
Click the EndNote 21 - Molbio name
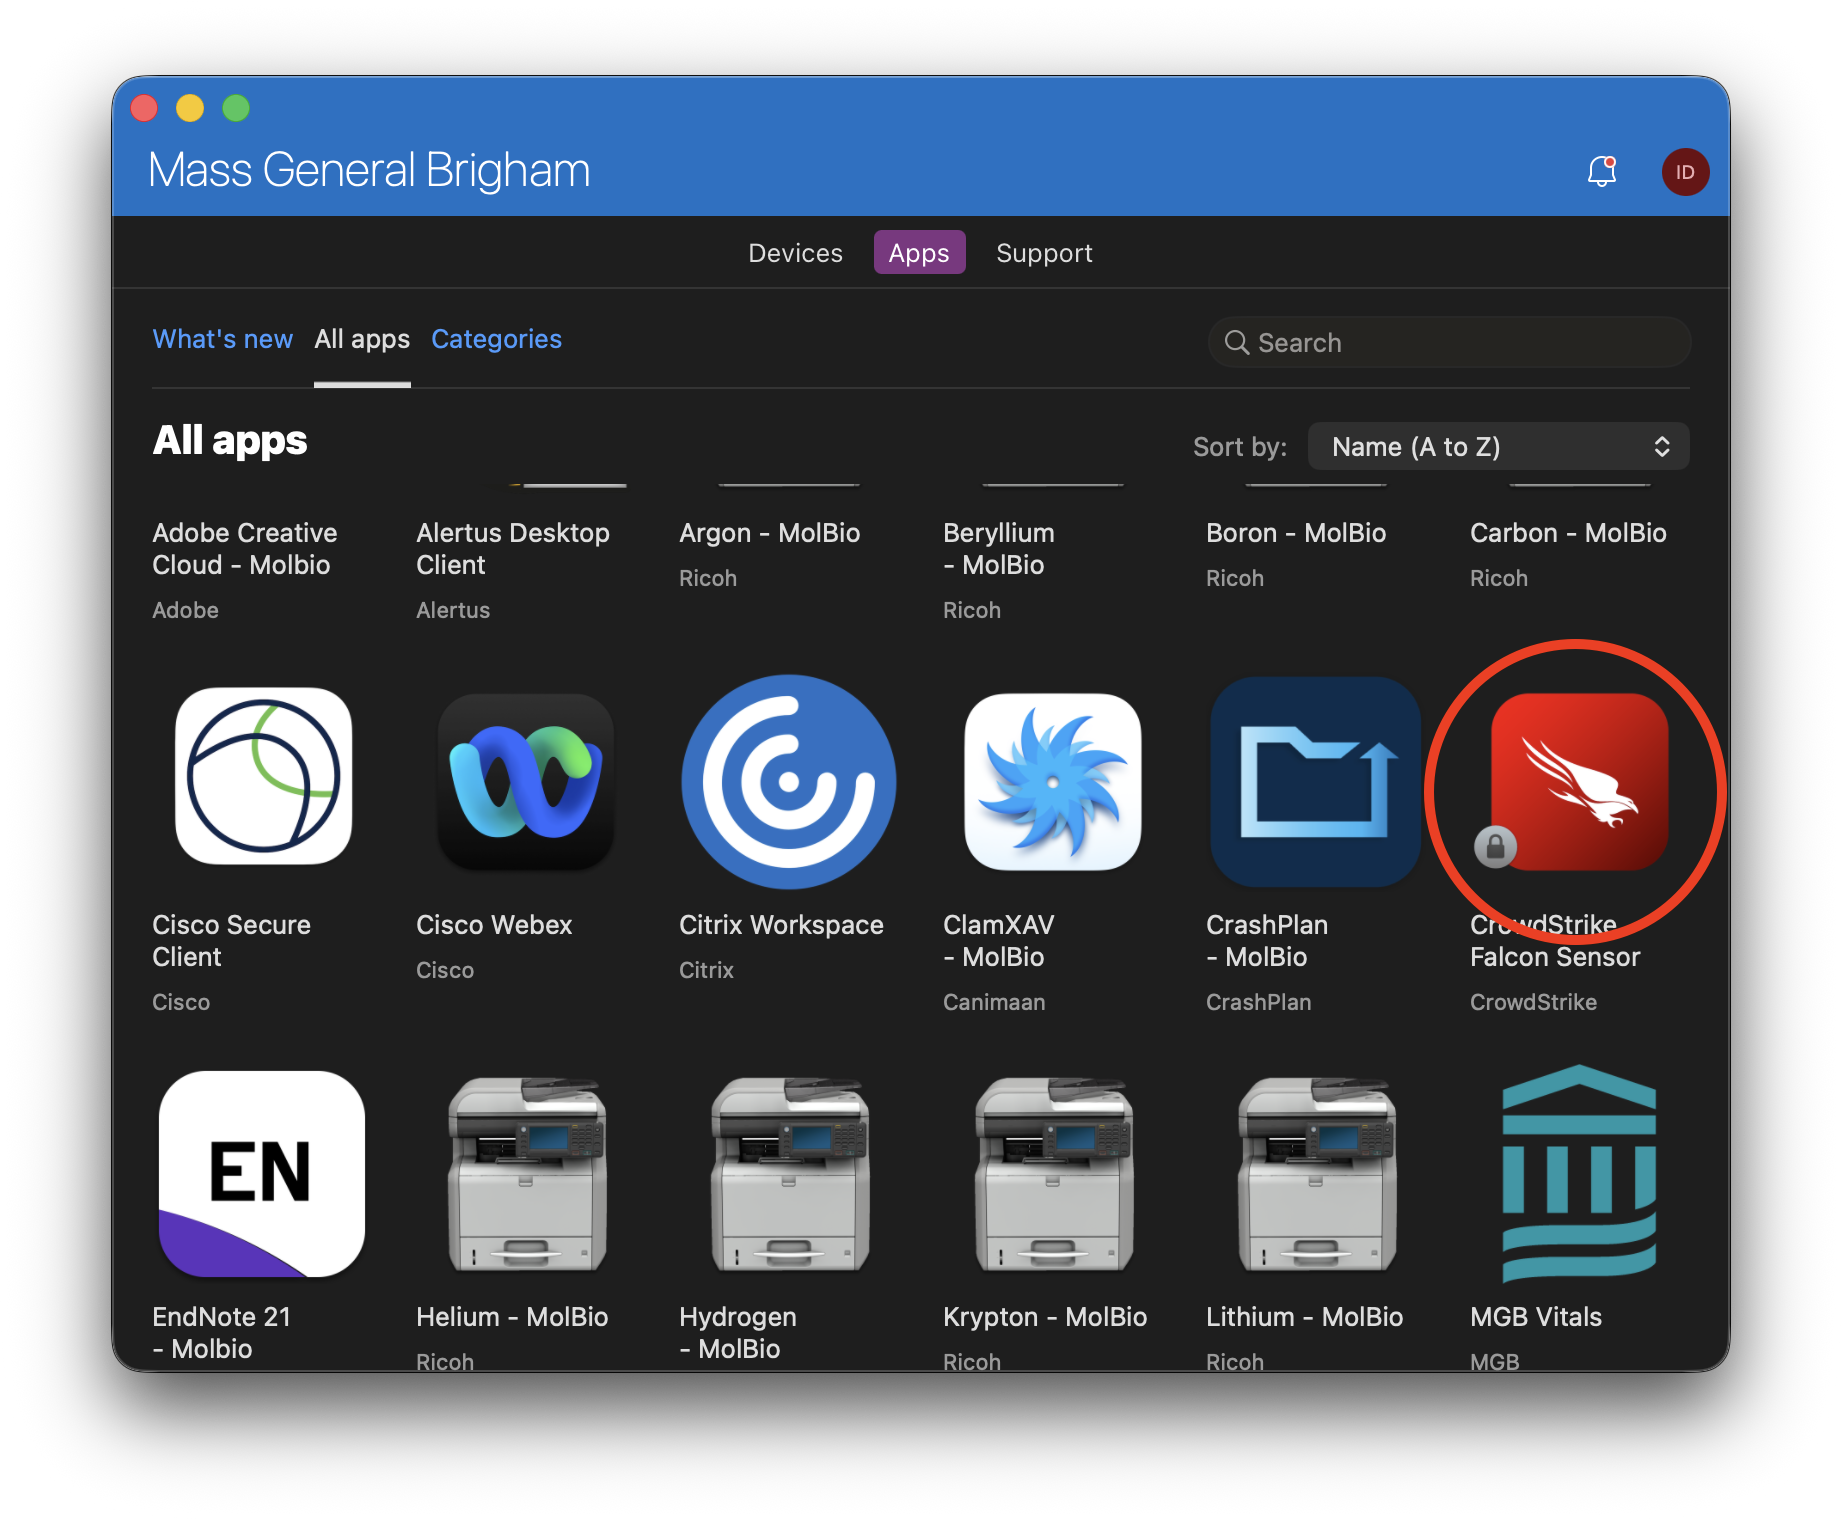tap(221, 1333)
